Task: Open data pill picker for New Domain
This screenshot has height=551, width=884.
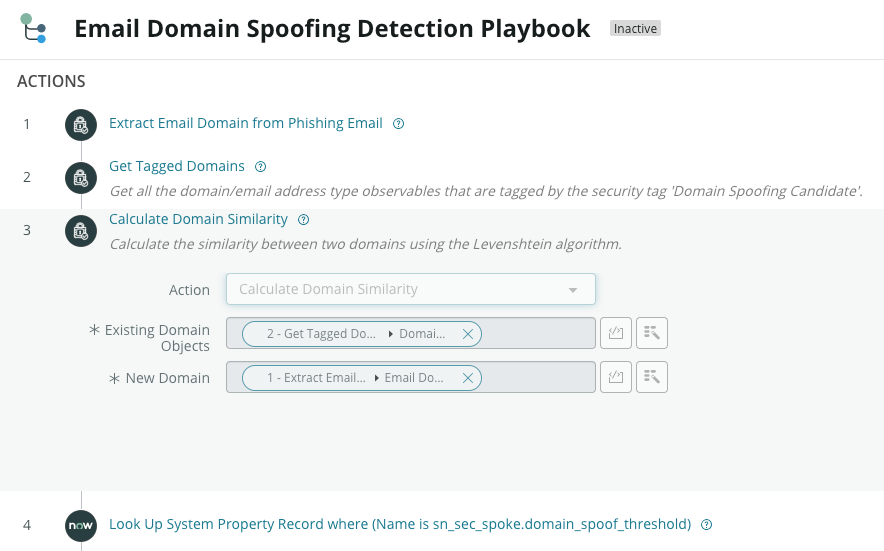Action: point(652,377)
